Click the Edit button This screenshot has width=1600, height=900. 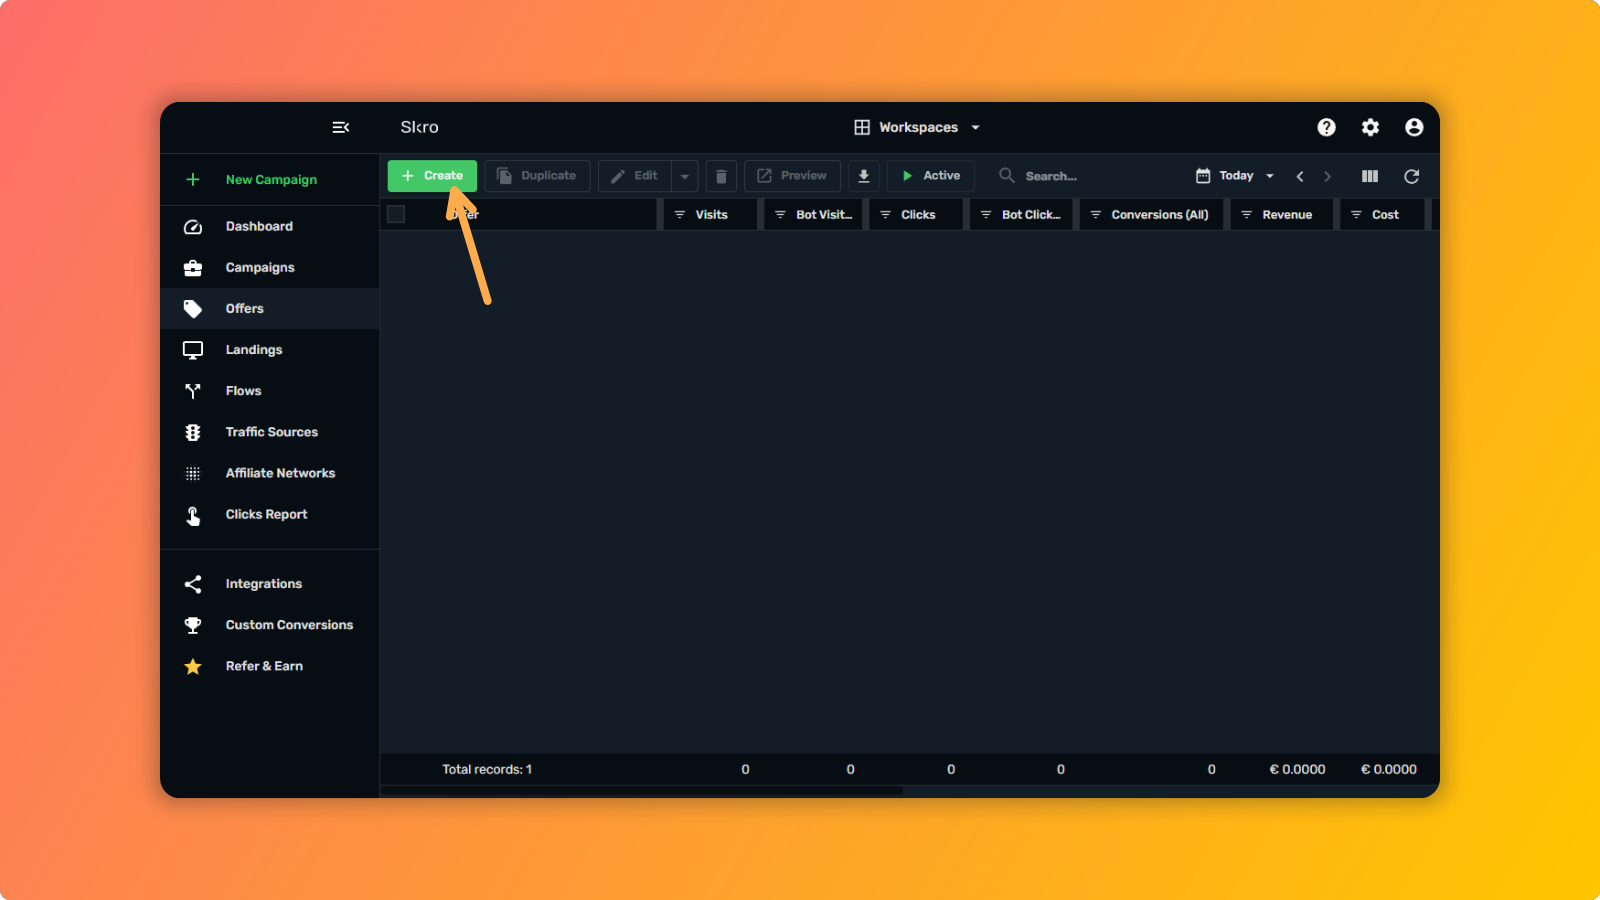tap(635, 176)
